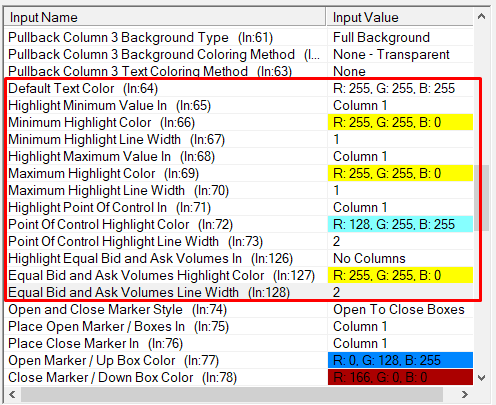Click the horizontal scrollbar thumb
Screen dimensions: 496x405
click(232, 395)
